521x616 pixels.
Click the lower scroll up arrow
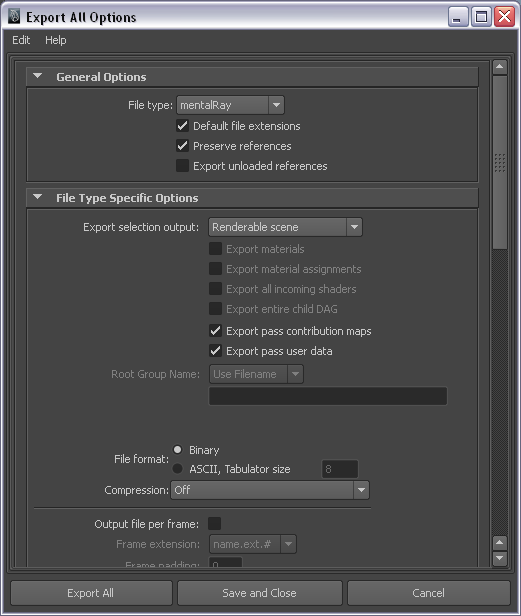click(x=500, y=543)
